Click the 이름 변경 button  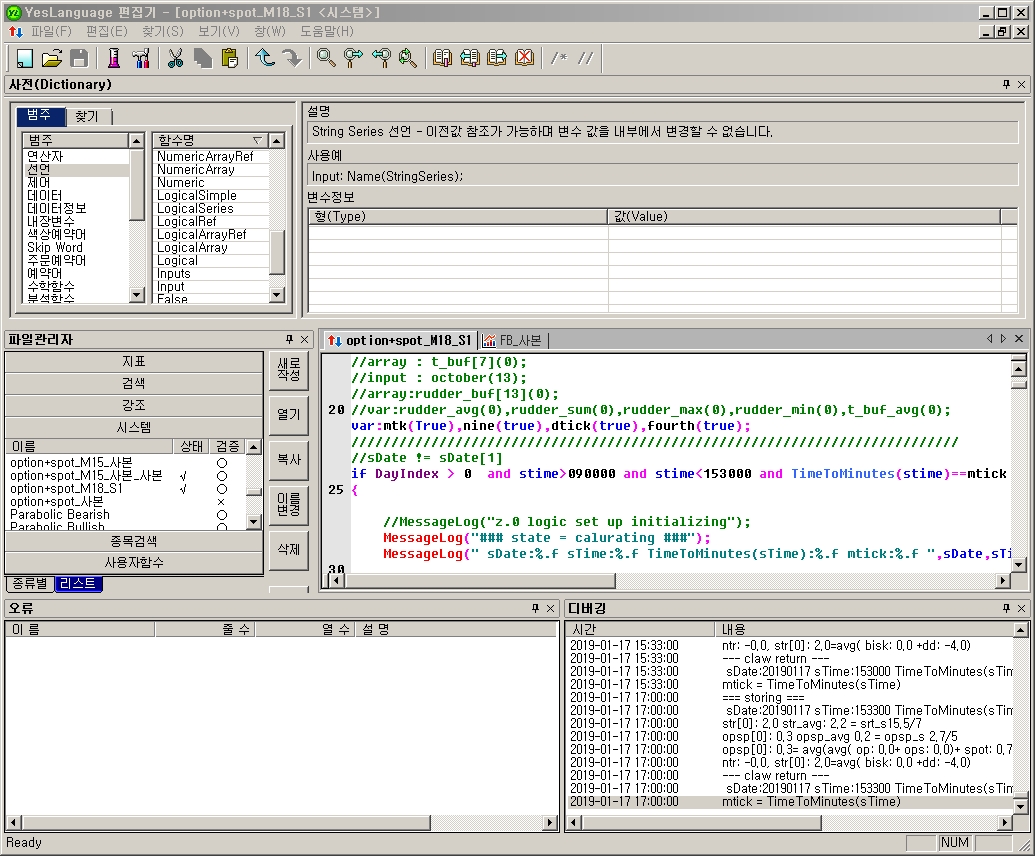288,506
